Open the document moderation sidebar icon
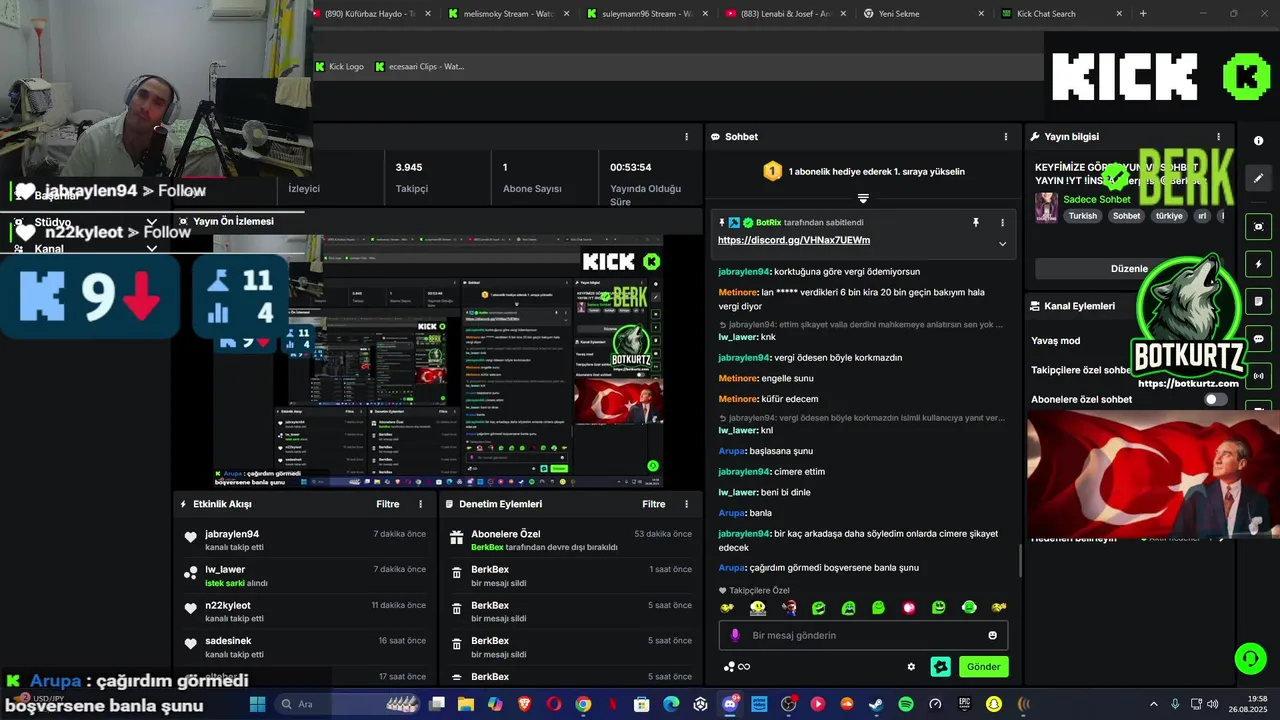Screen dimensions: 1280x720 pyautogui.click(x=1258, y=302)
